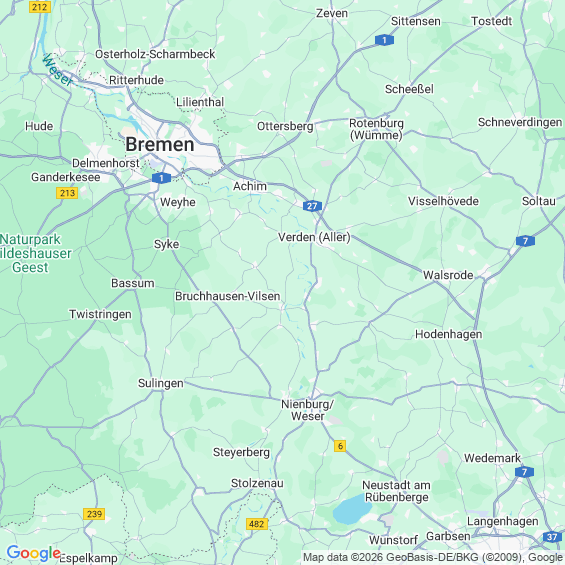Click the Rotenburg (Wümme) label

pos(376,129)
